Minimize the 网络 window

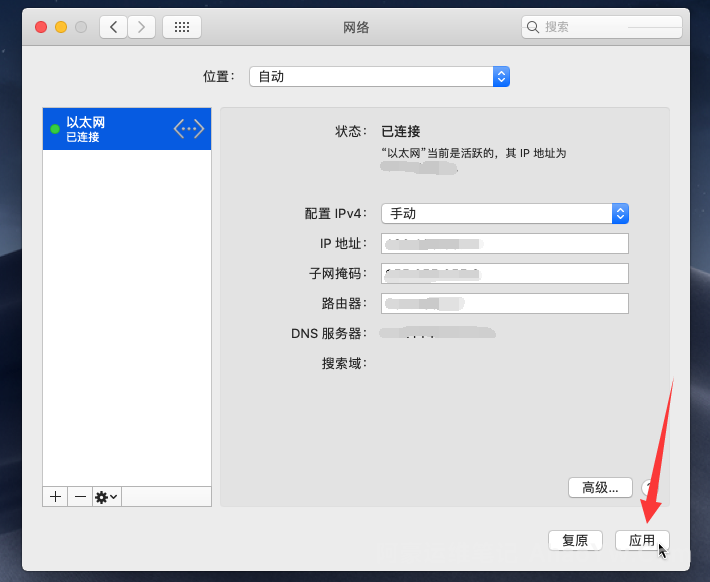click(x=61, y=27)
